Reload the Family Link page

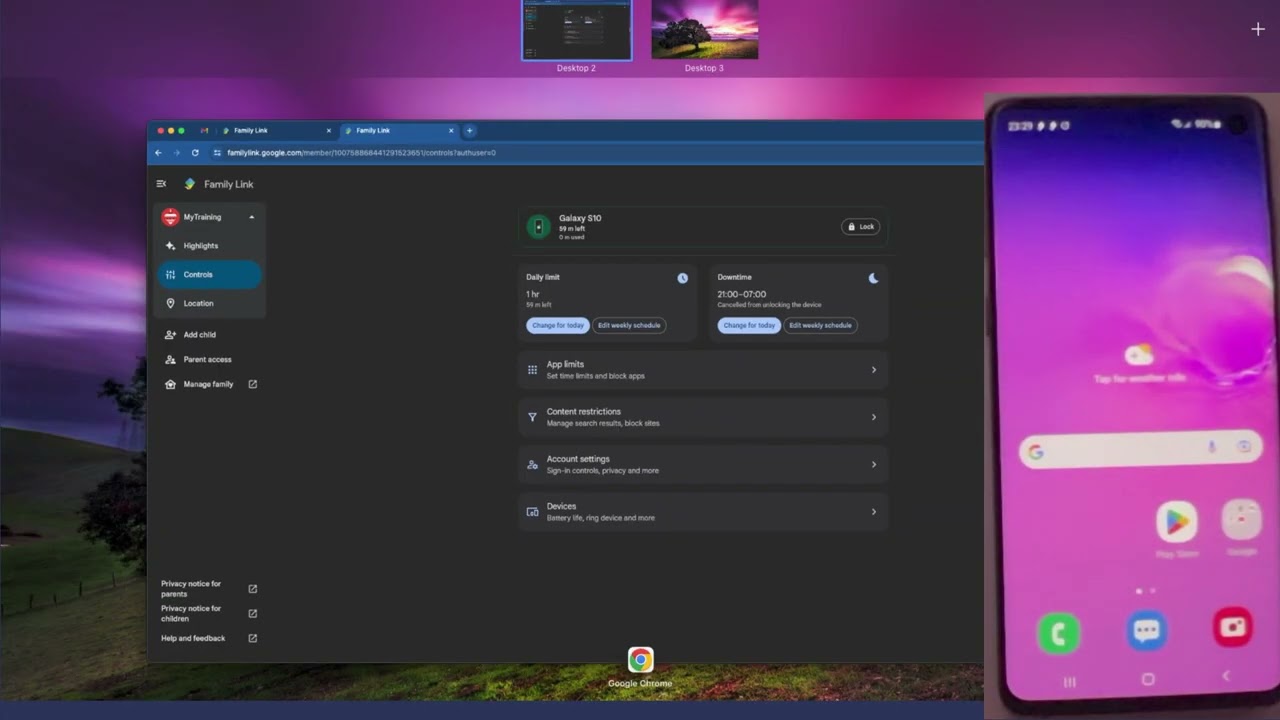pos(195,153)
